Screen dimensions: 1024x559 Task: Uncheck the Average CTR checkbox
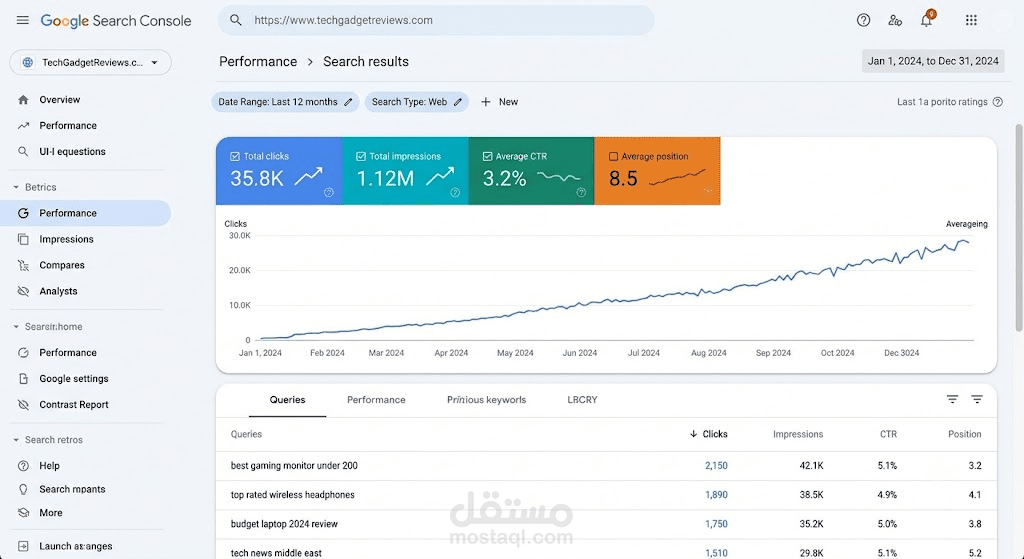click(487, 157)
